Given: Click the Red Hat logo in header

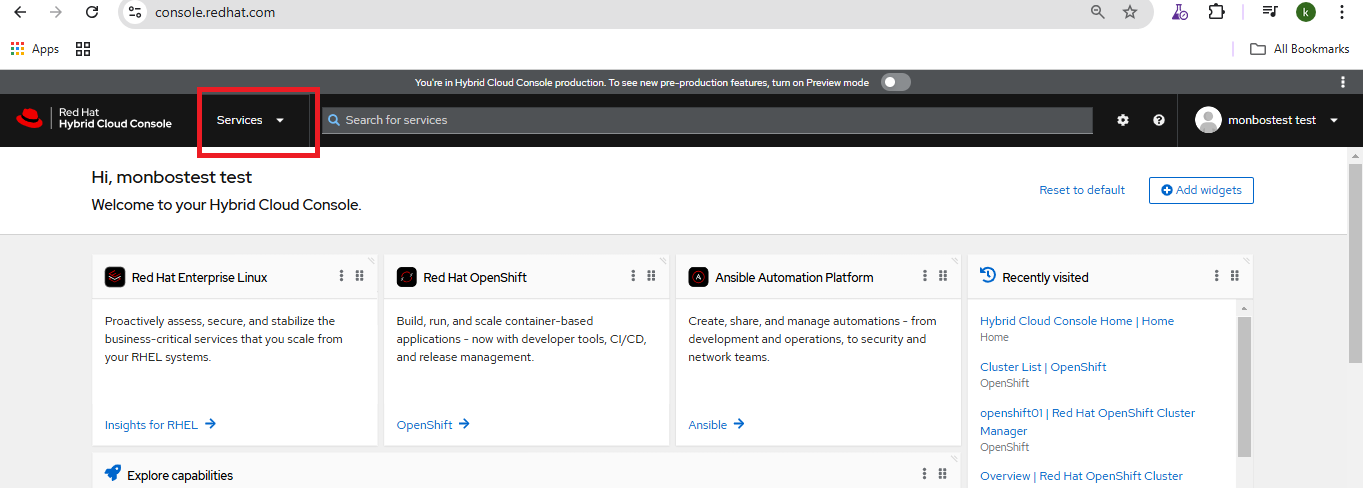Looking at the screenshot, I should pyautogui.click(x=30, y=119).
